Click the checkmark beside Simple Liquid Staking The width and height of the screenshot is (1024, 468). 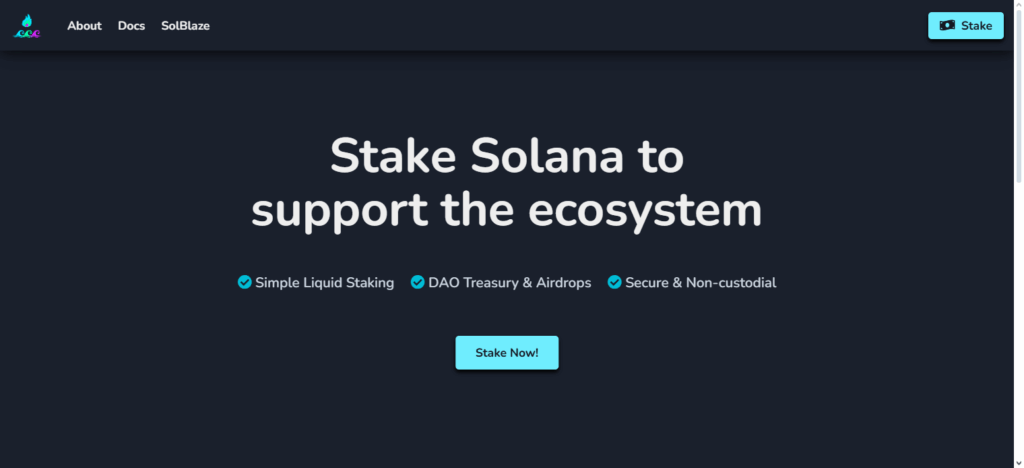(244, 282)
